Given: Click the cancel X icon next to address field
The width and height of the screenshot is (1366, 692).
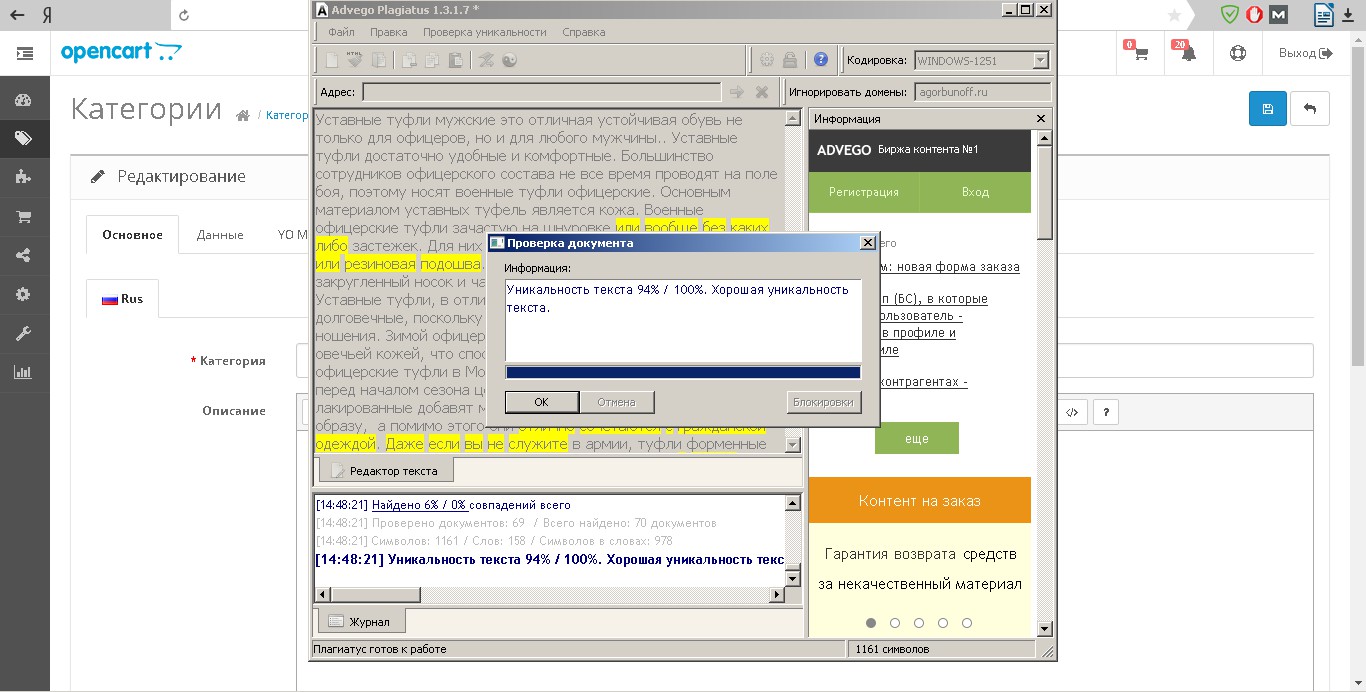Looking at the screenshot, I should coord(762,92).
